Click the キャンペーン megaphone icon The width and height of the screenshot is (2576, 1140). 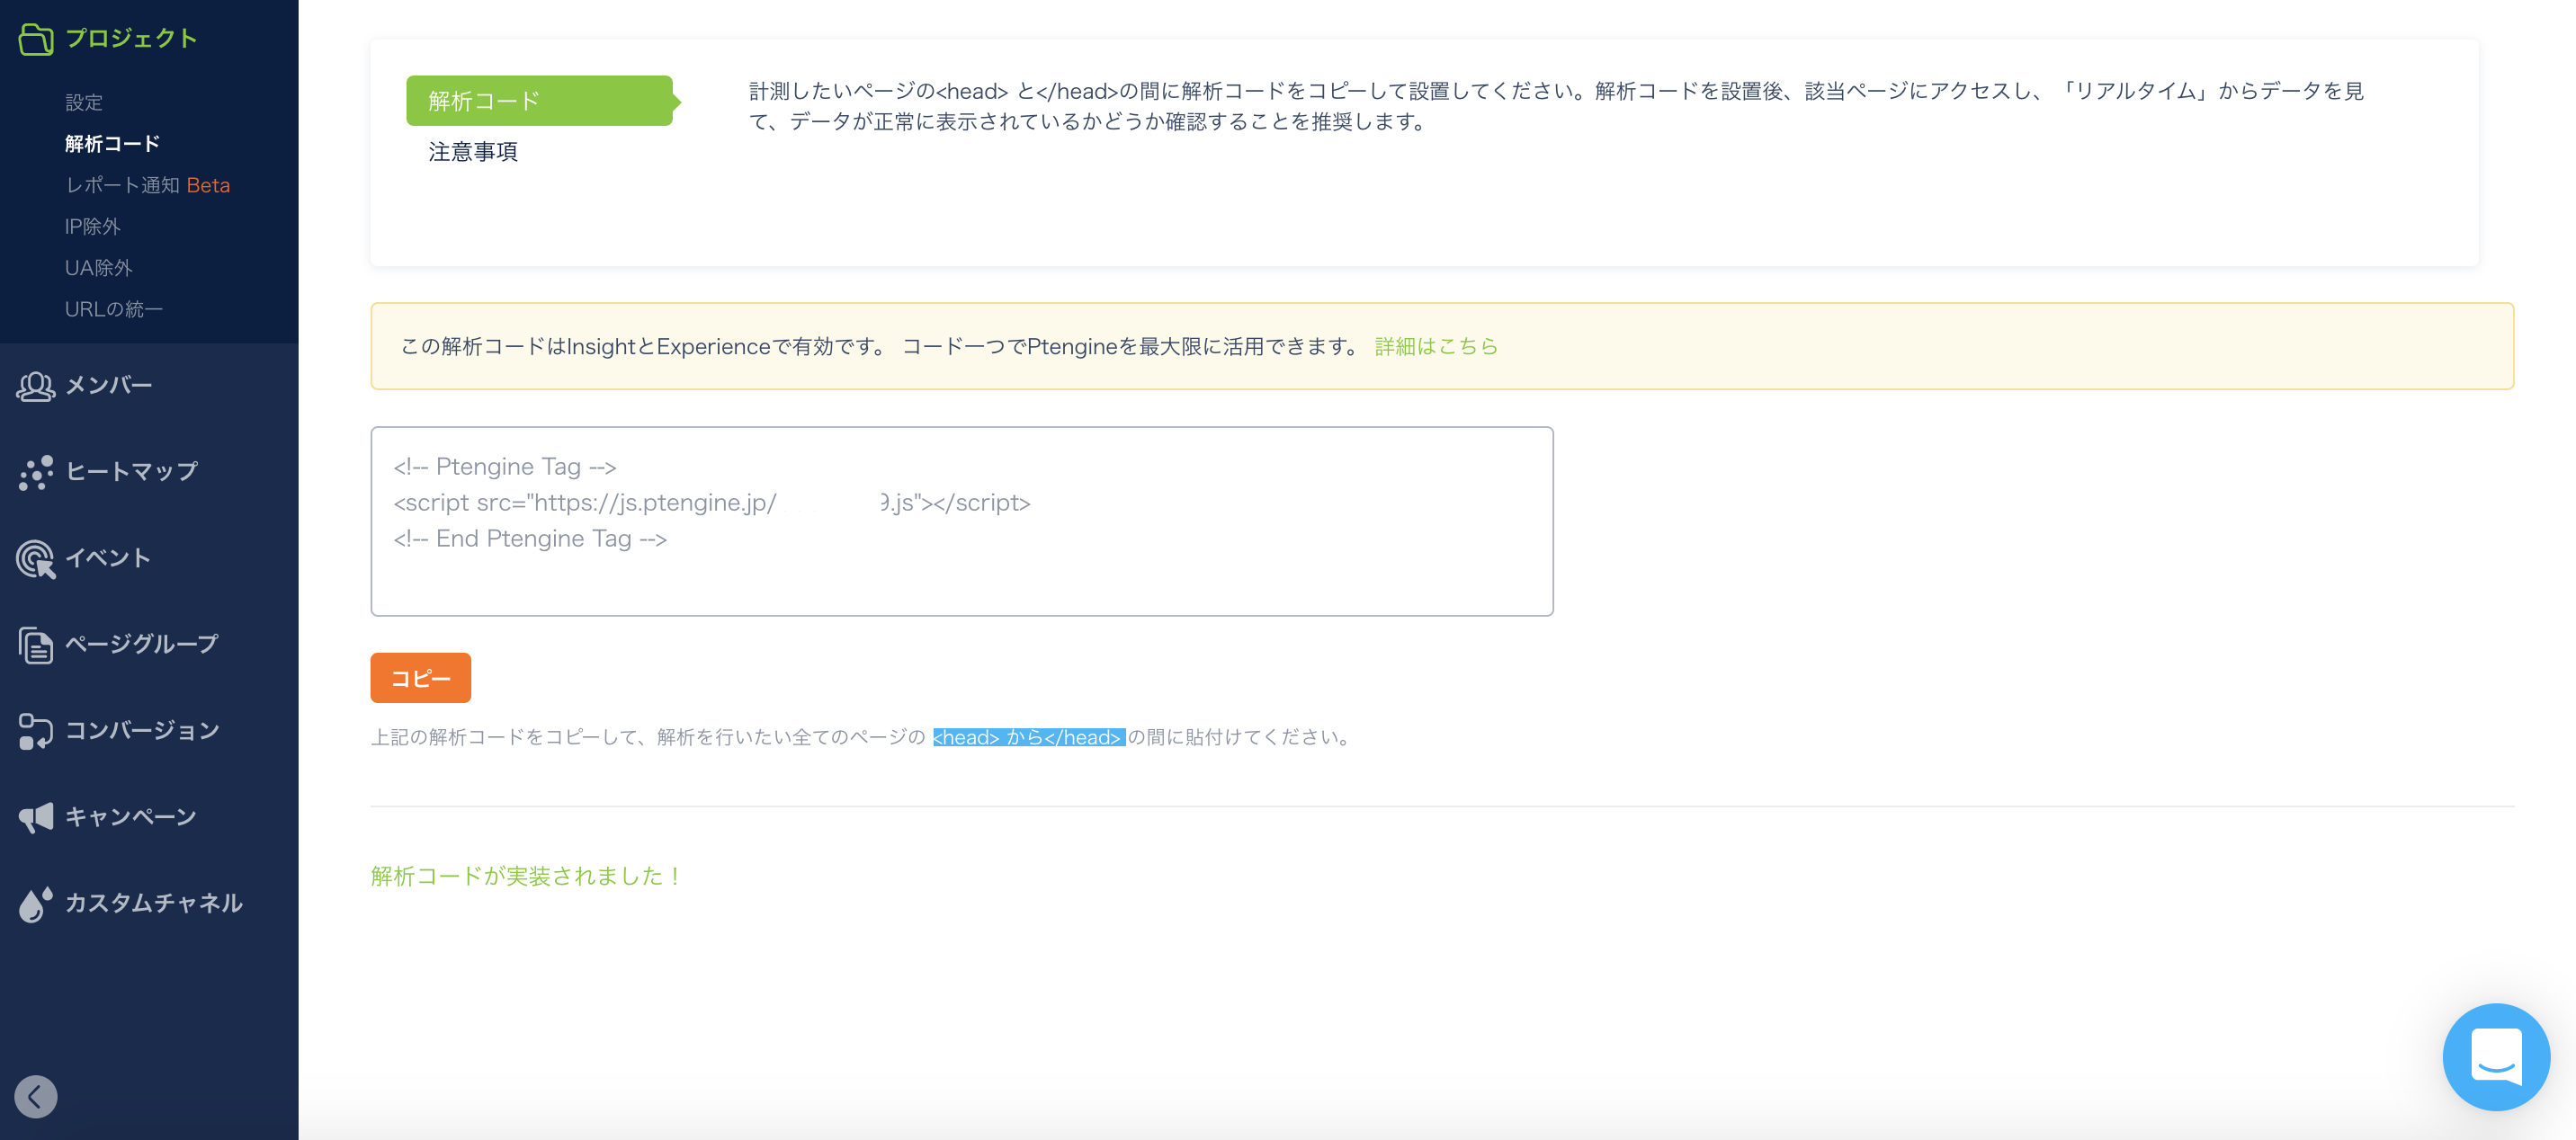pyautogui.click(x=36, y=817)
